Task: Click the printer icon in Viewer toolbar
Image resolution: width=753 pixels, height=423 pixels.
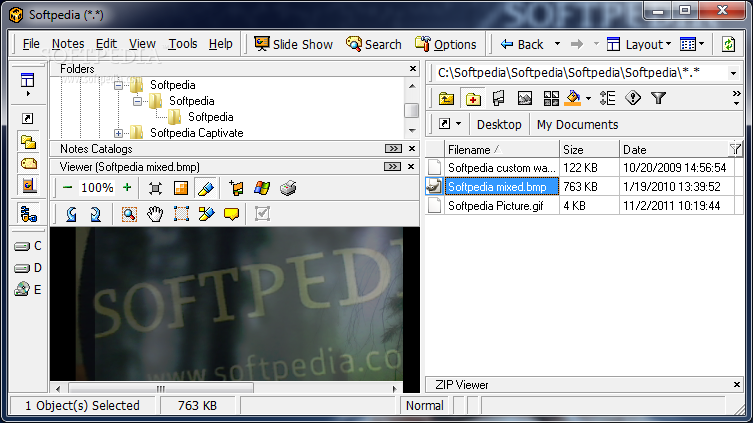Action: [288, 188]
